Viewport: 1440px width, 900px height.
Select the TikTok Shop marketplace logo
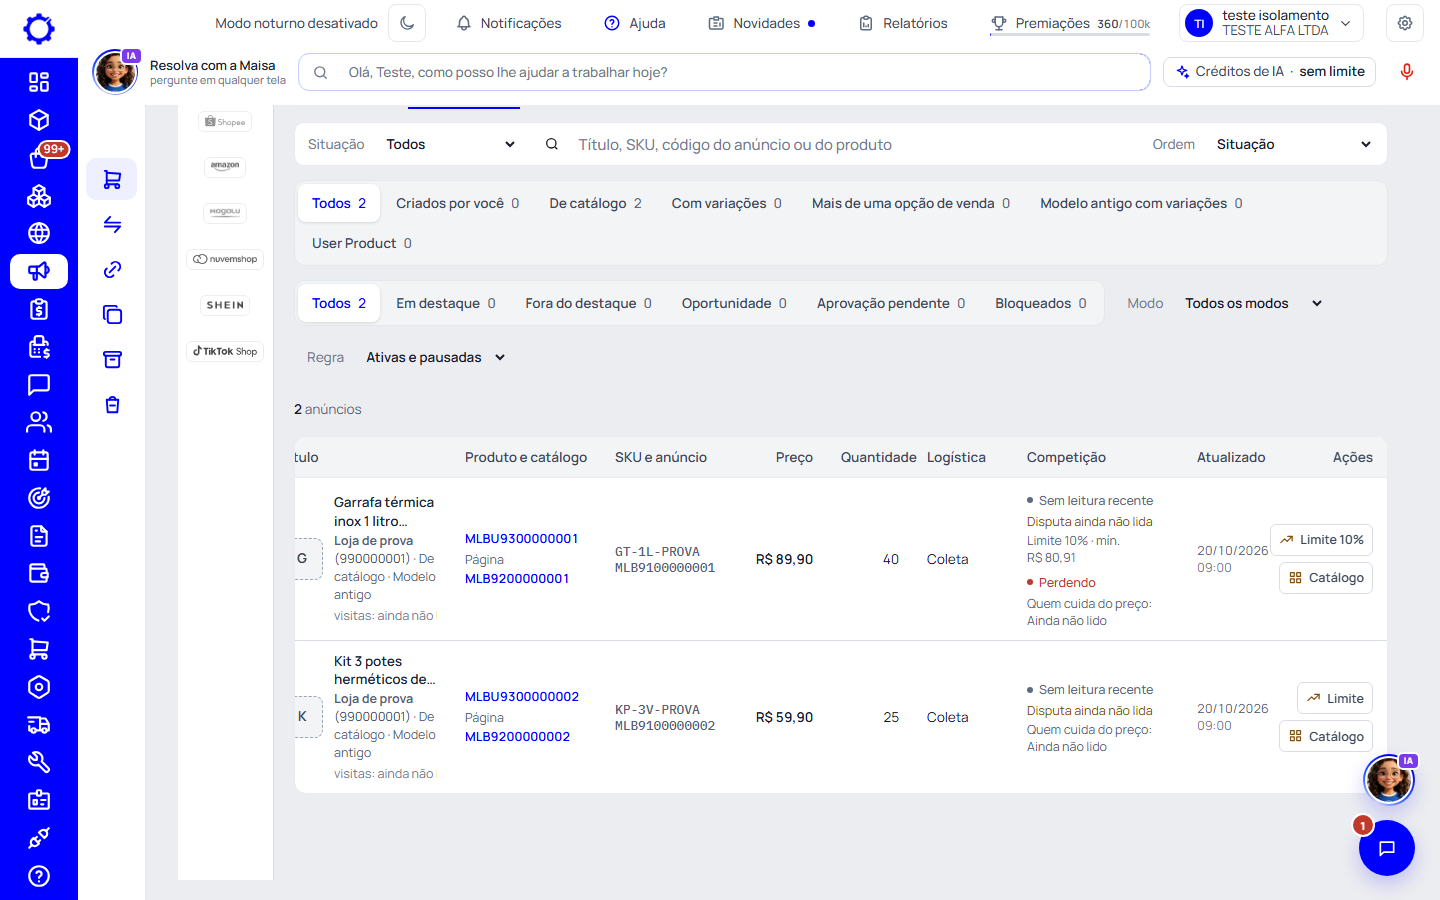tap(225, 351)
